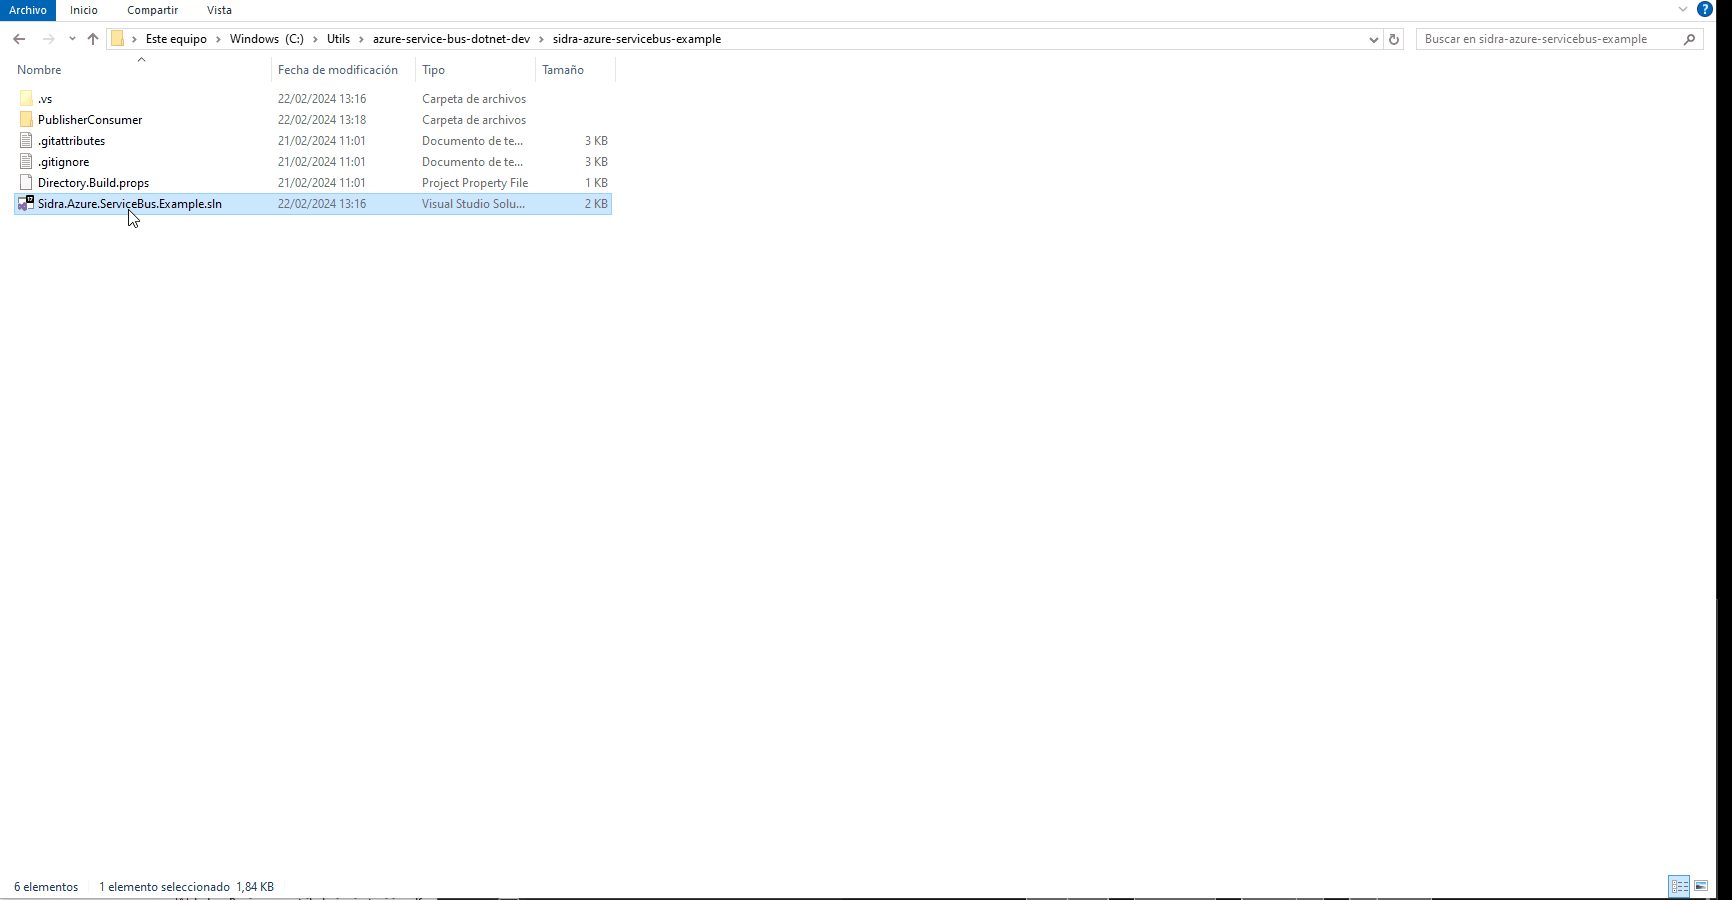The image size is (1732, 900).
Task: Open the Vista ribbon tab
Action: click(x=219, y=10)
